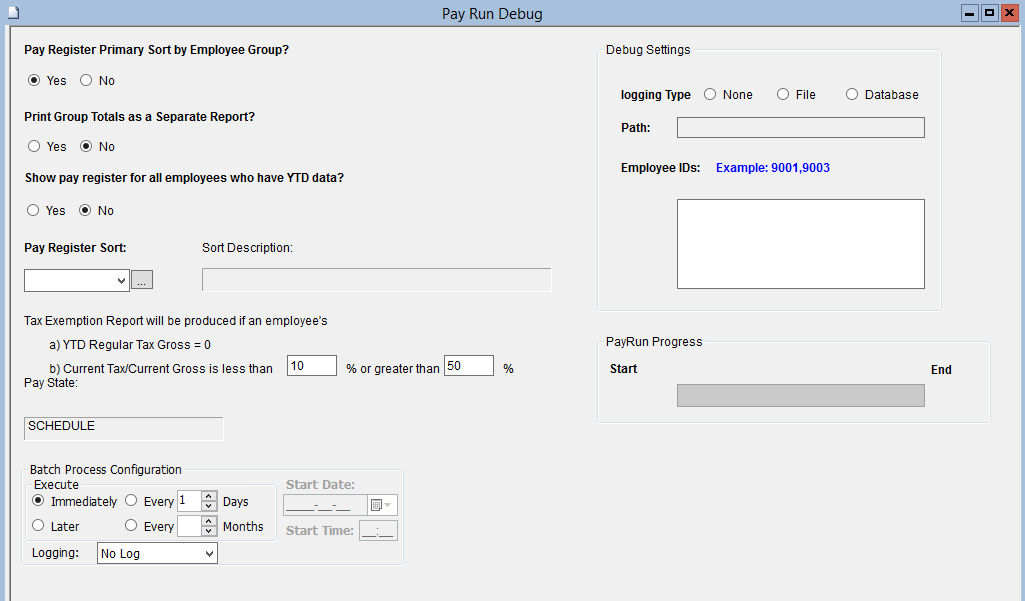1025x601 pixels.
Task: Set logging type to Database
Action: tap(852, 95)
